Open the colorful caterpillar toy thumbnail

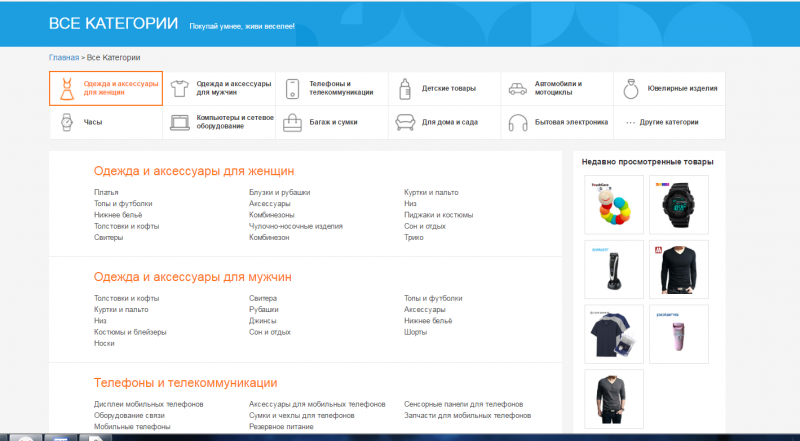click(x=614, y=205)
